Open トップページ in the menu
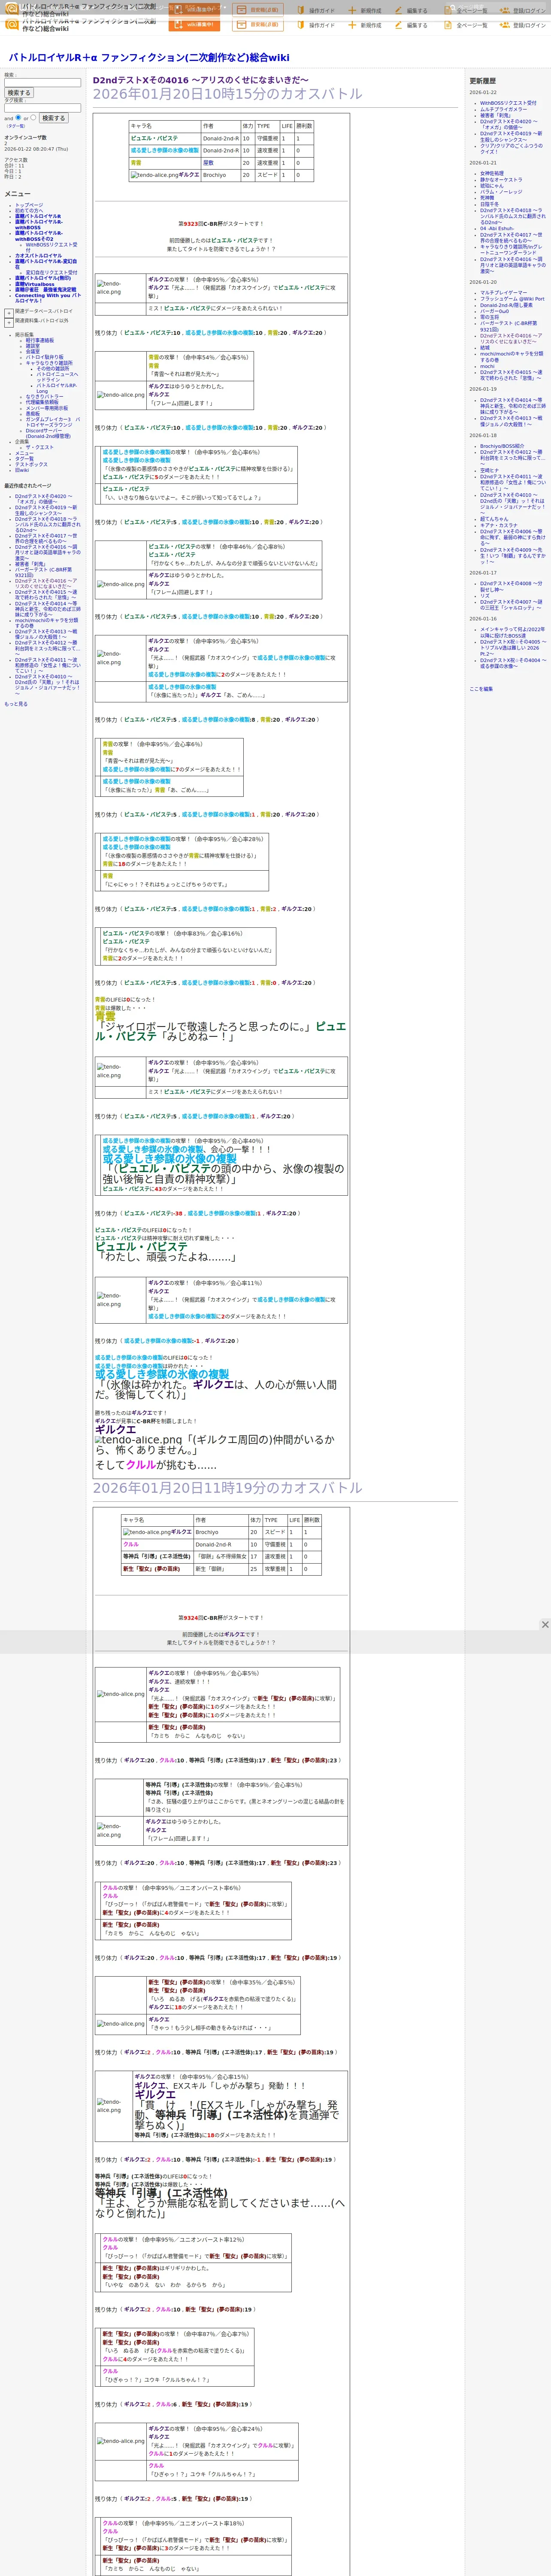Screen dimensions: 551x2576 [x=29, y=205]
